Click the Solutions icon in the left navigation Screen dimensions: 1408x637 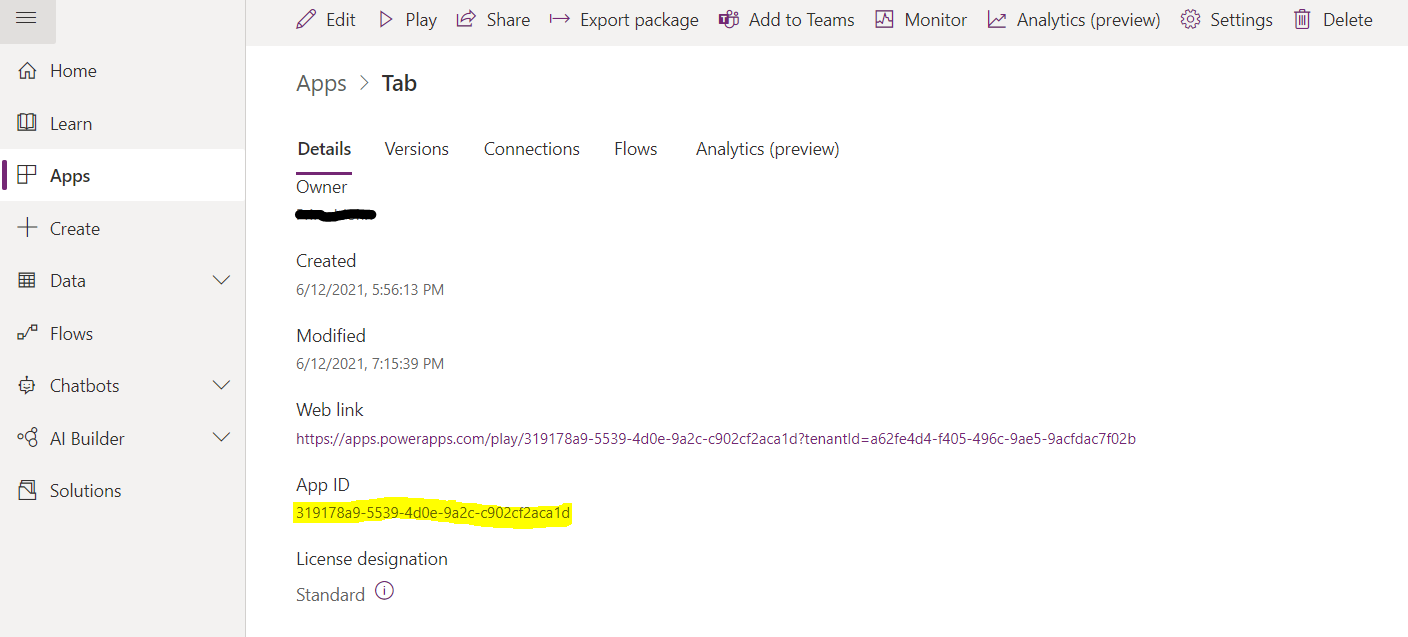coord(27,489)
